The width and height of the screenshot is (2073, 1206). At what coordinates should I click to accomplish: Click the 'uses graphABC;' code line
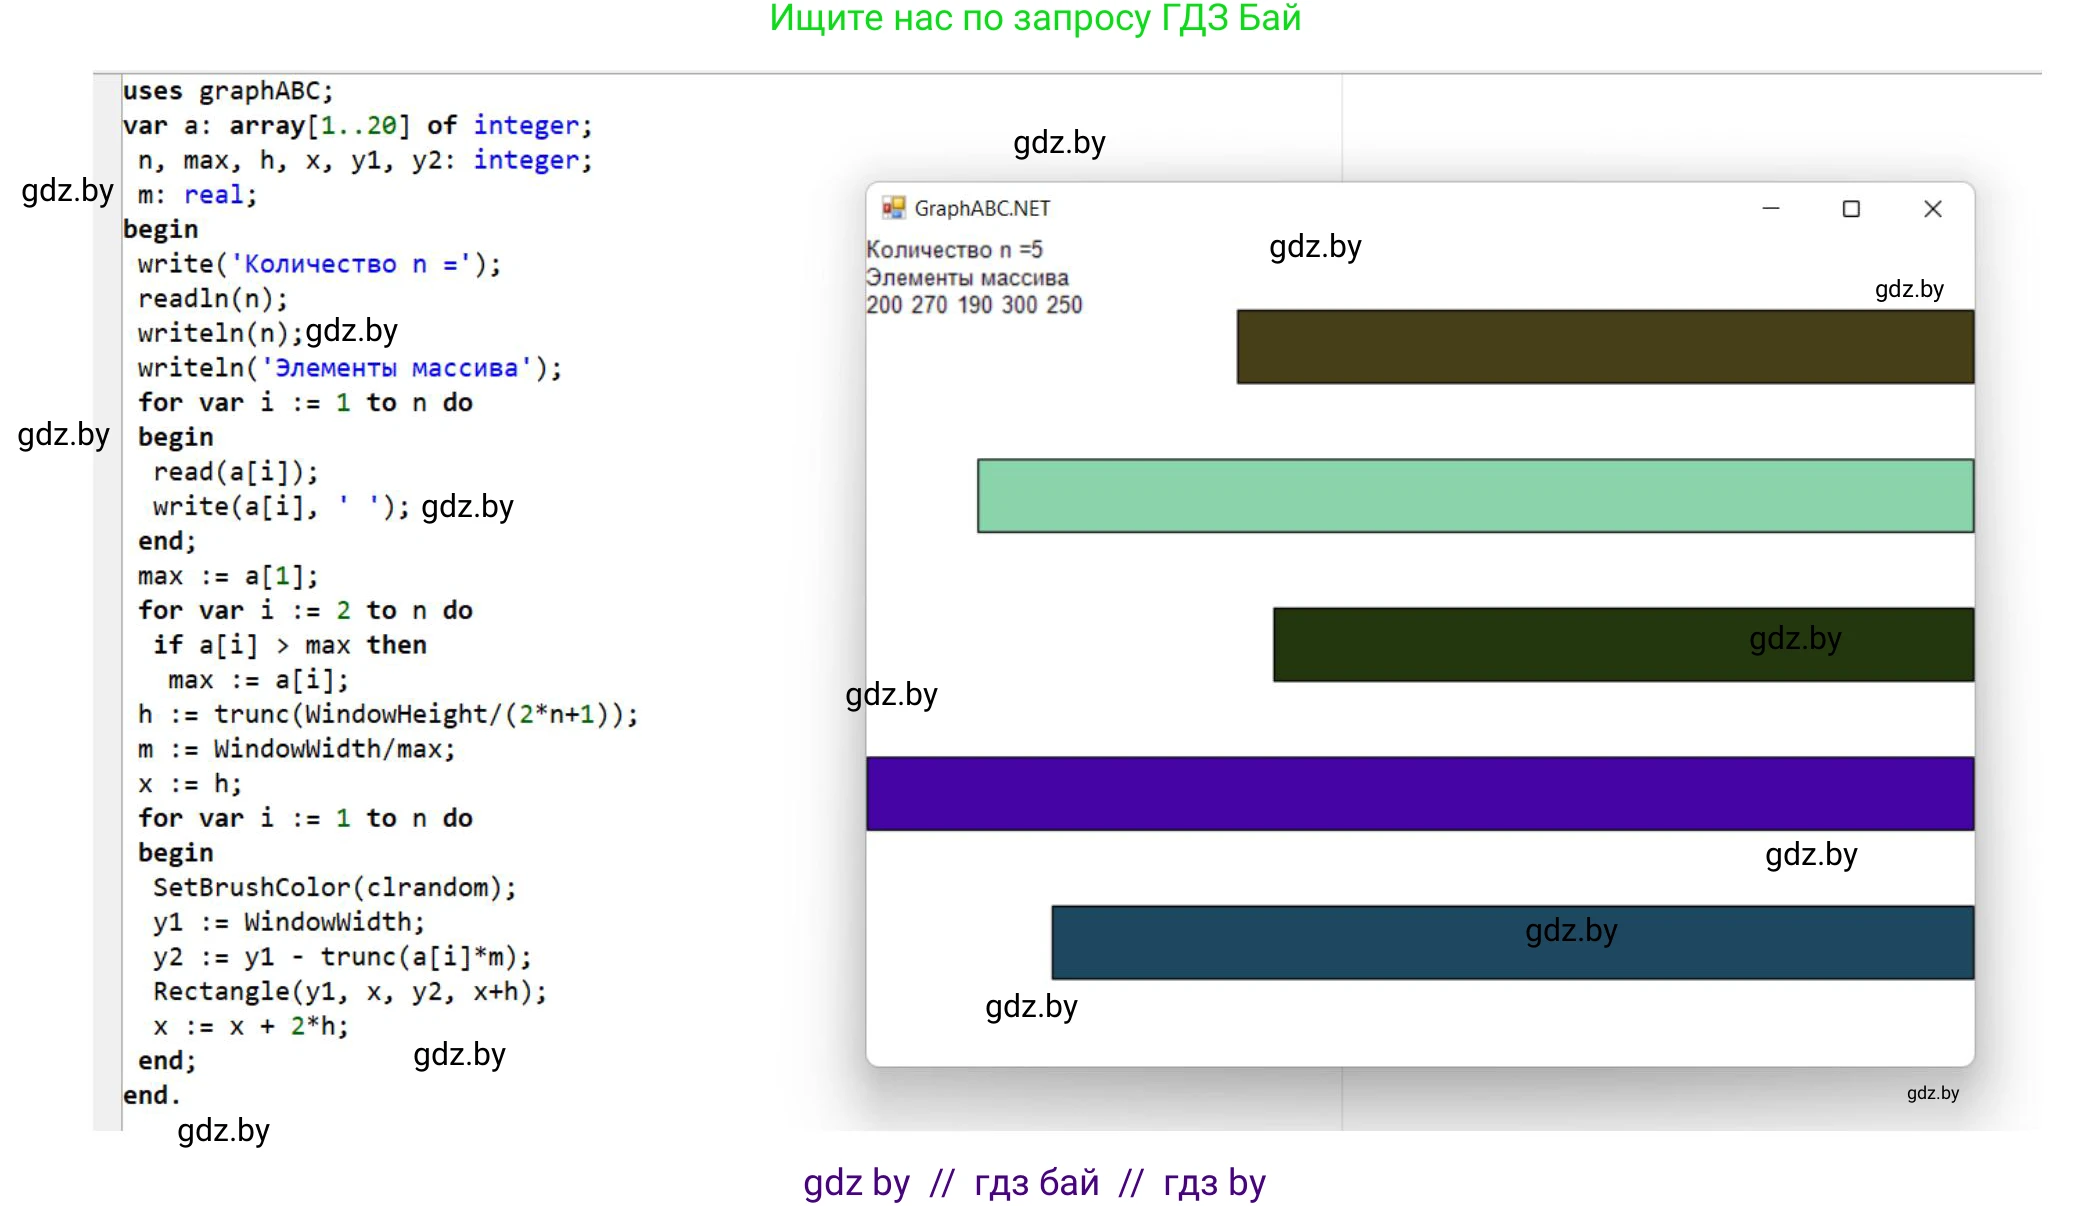click(x=228, y=91)
